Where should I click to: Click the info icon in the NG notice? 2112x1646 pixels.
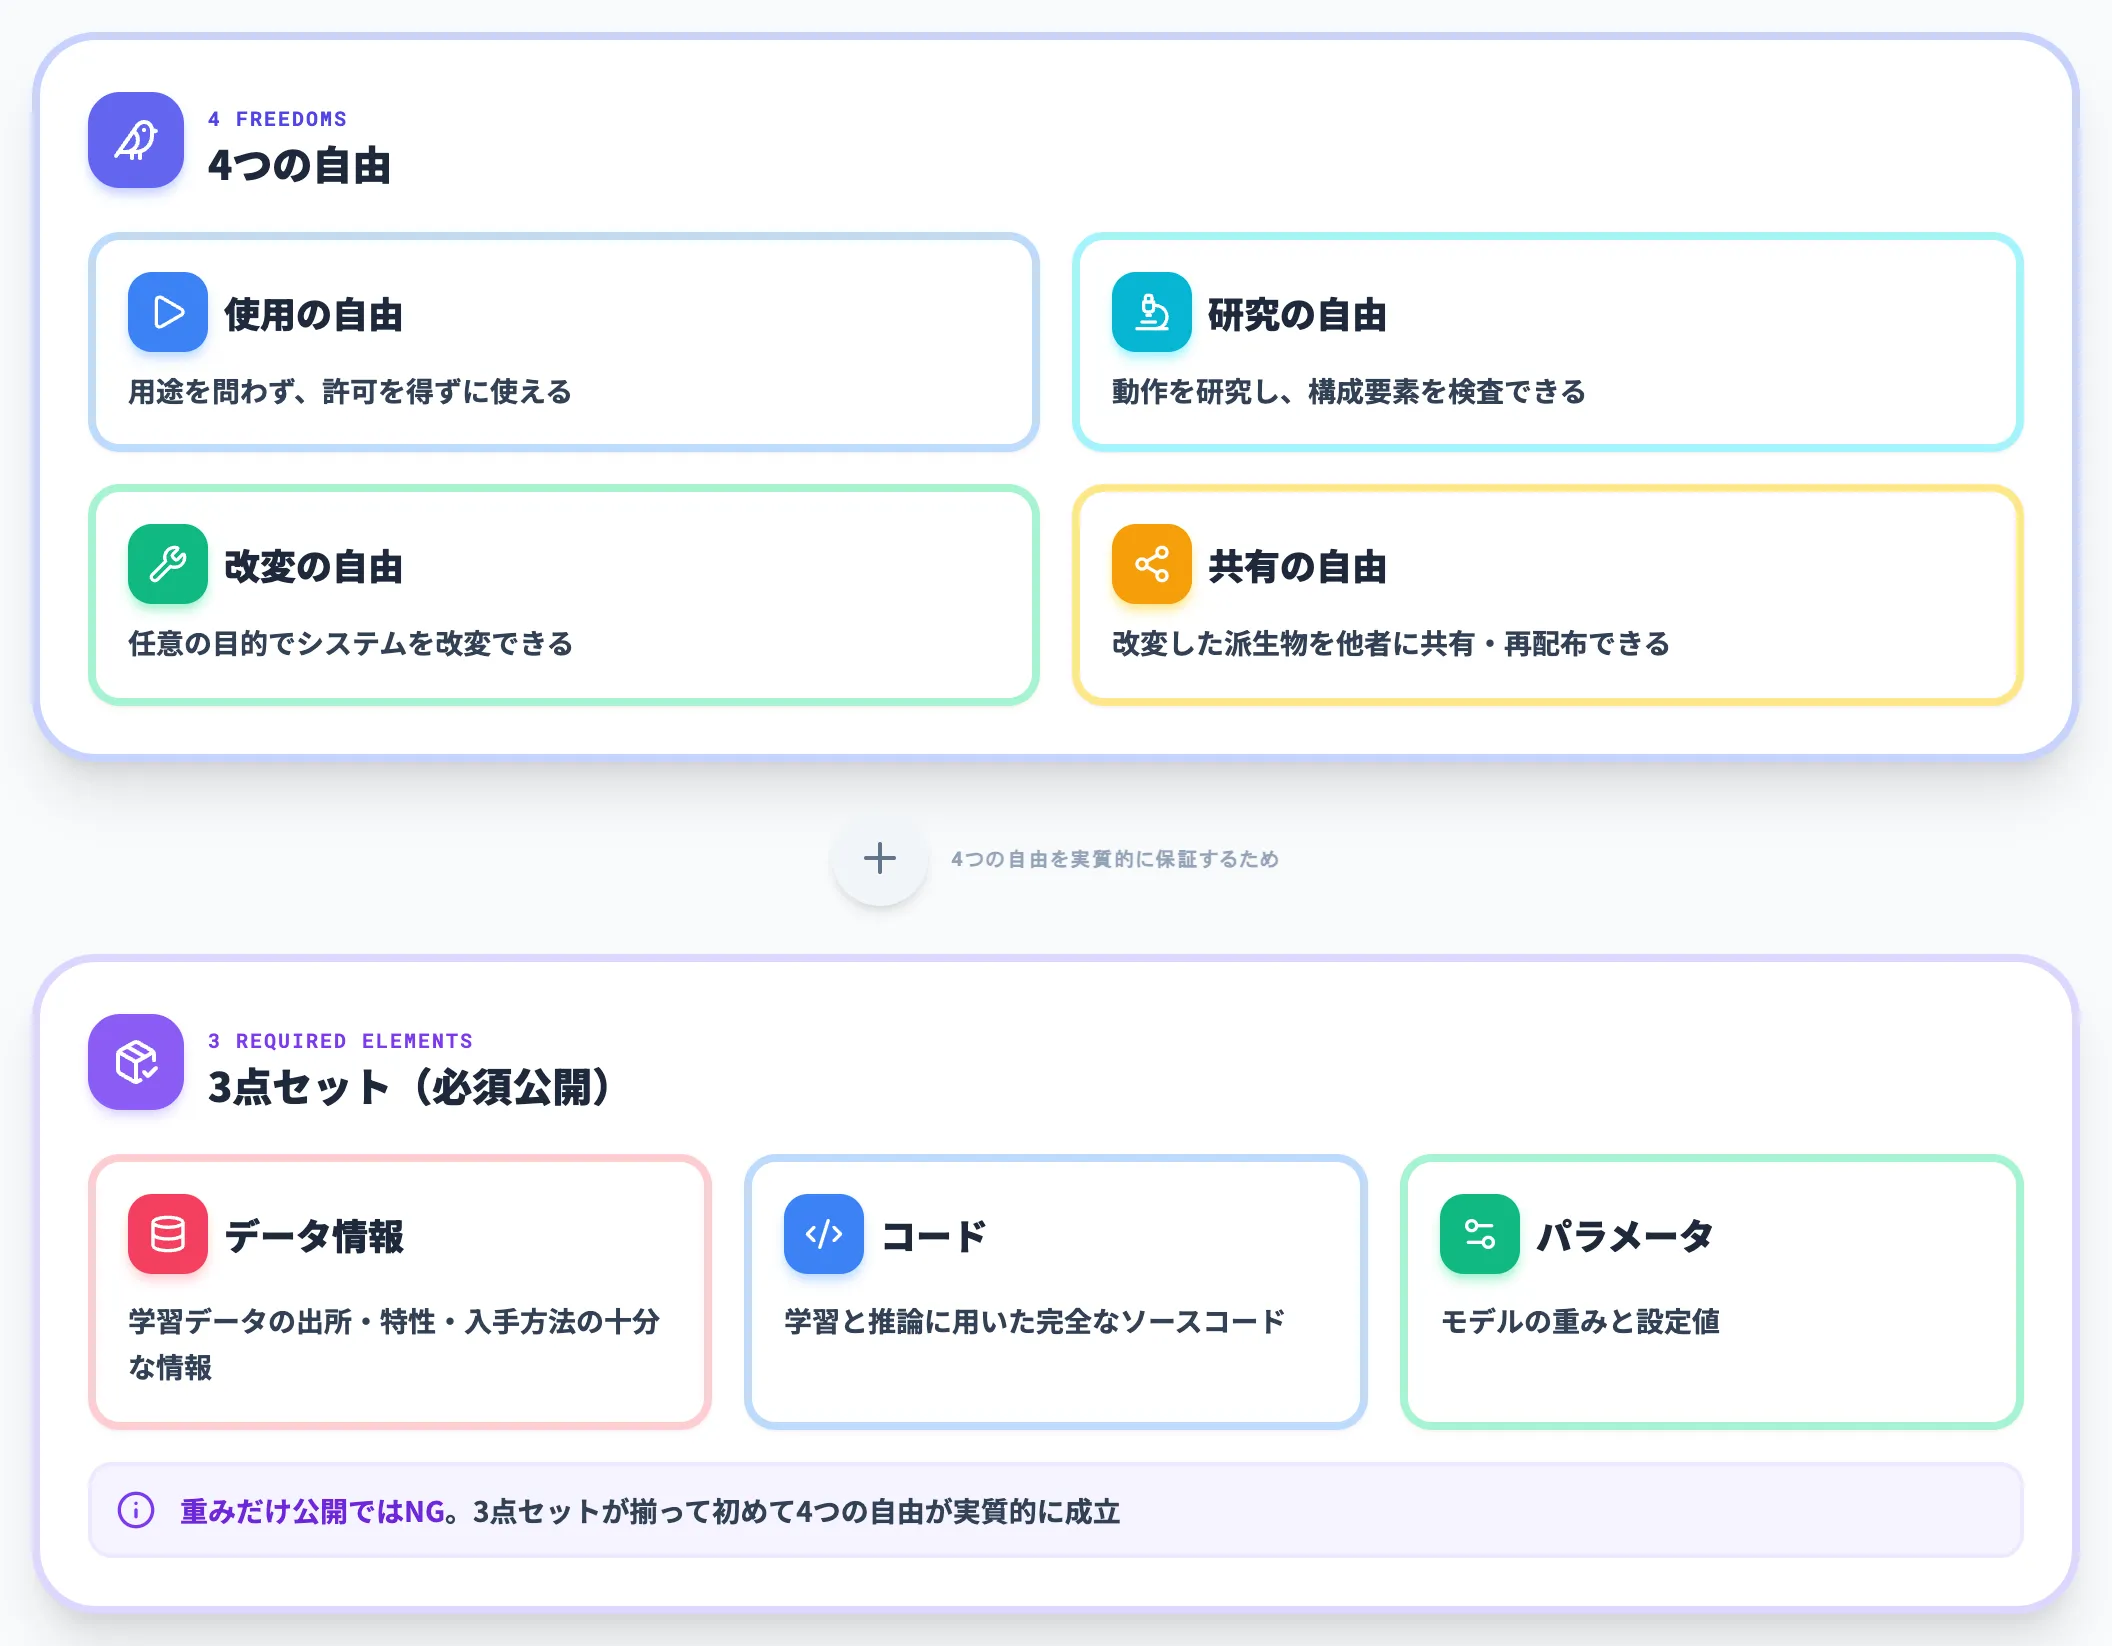136,1510
